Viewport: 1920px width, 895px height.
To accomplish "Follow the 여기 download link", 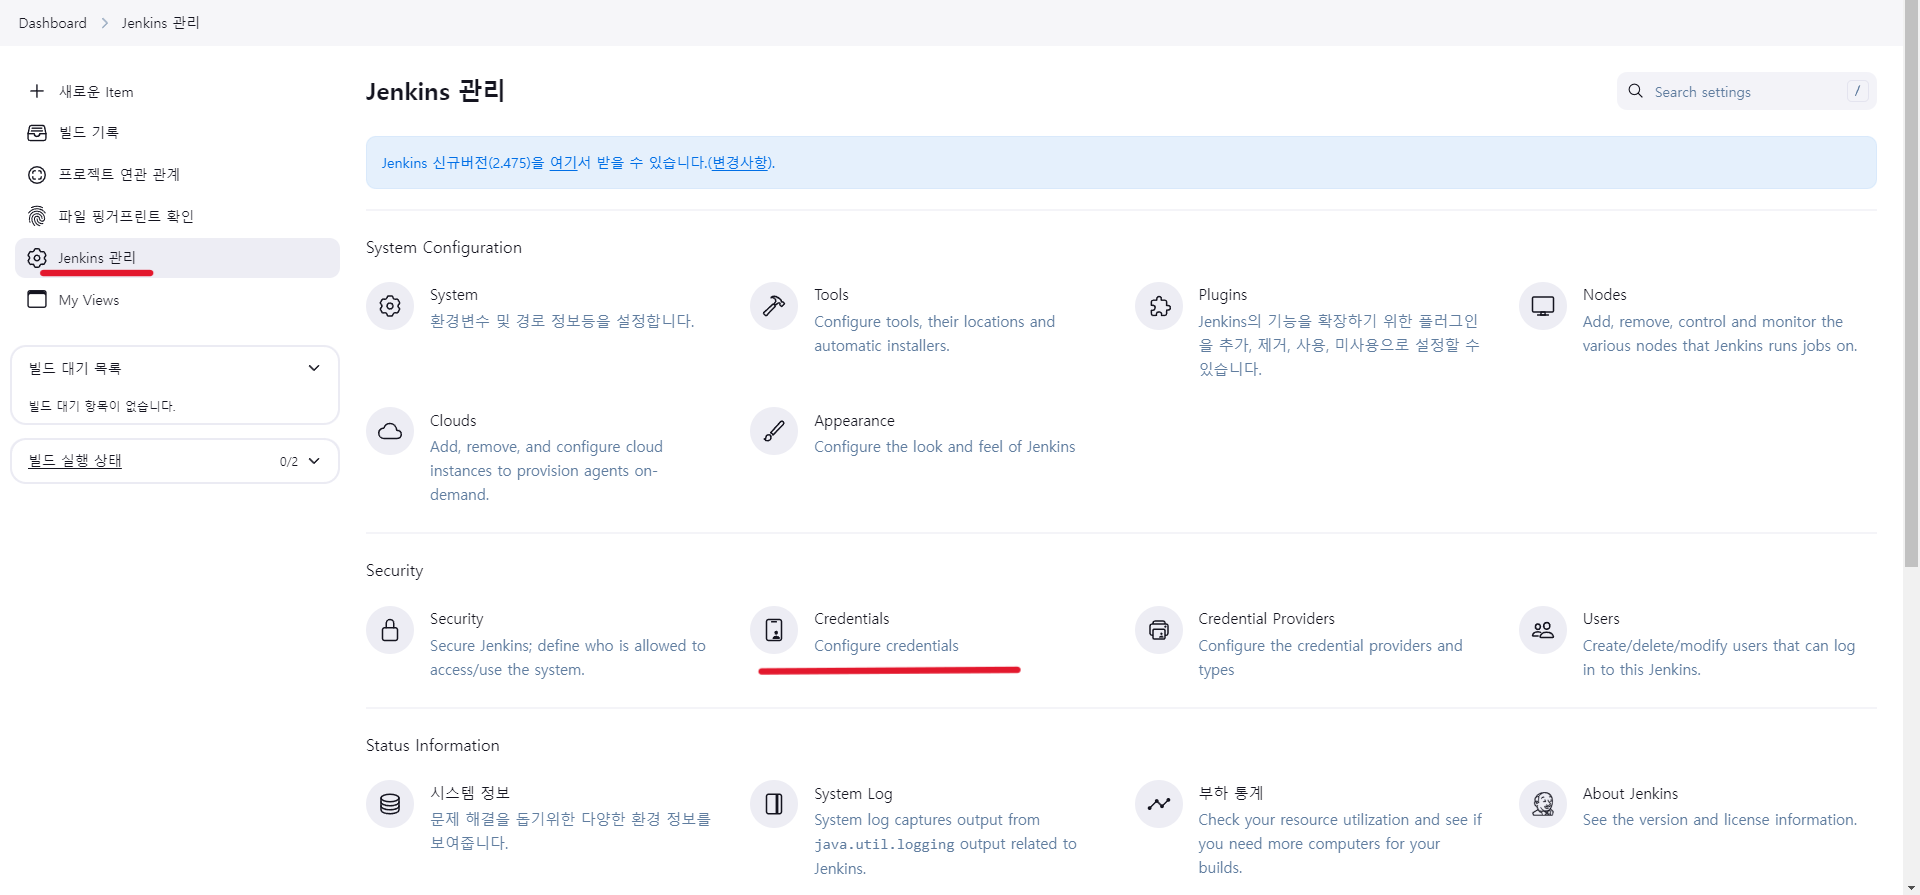I will point(563,162).
